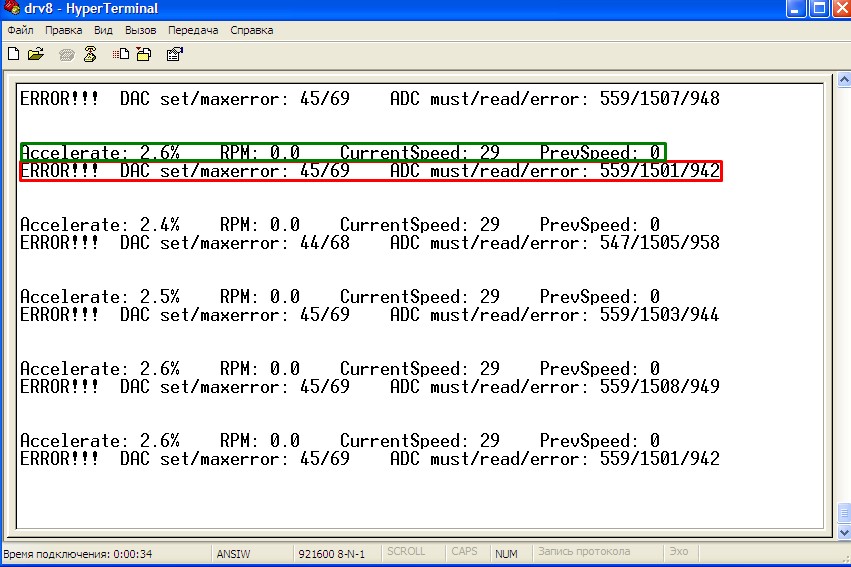Click the connection time status 0:00:34
This screenshot has width=851, height=567.
78,554
